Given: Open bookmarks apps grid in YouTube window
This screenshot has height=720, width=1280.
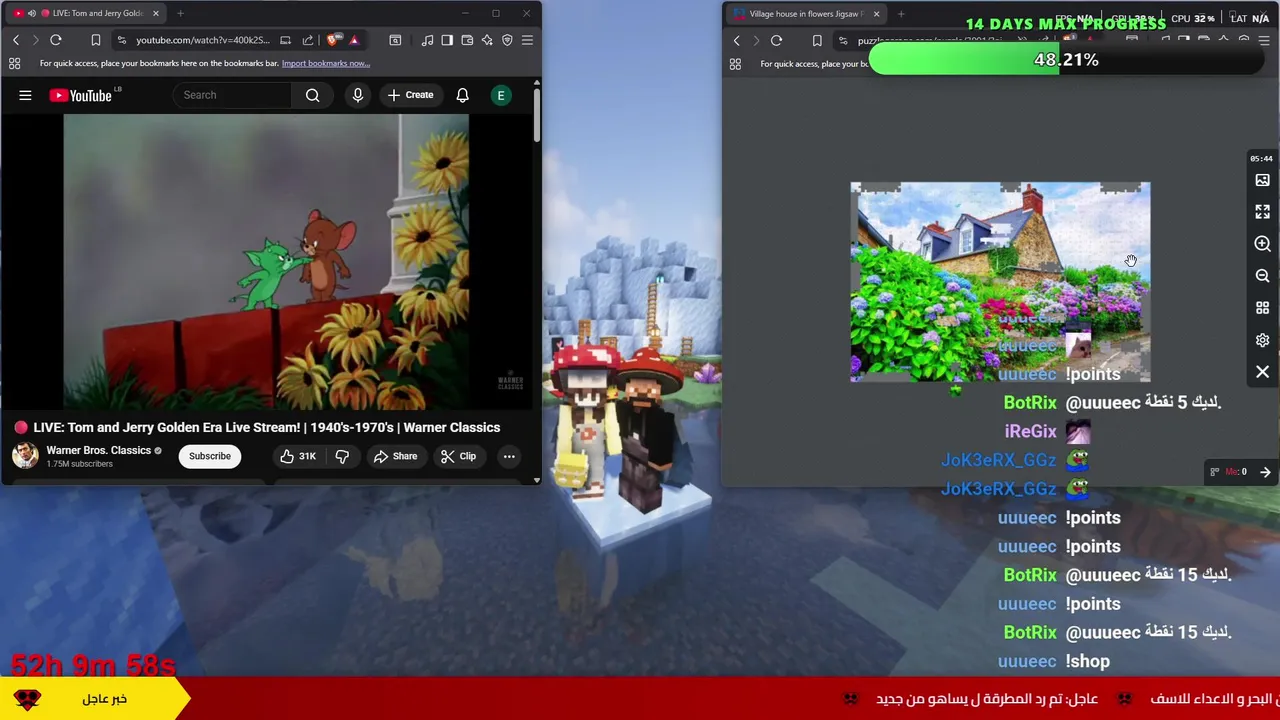Looking at the screenshot, I should (15, 63).
